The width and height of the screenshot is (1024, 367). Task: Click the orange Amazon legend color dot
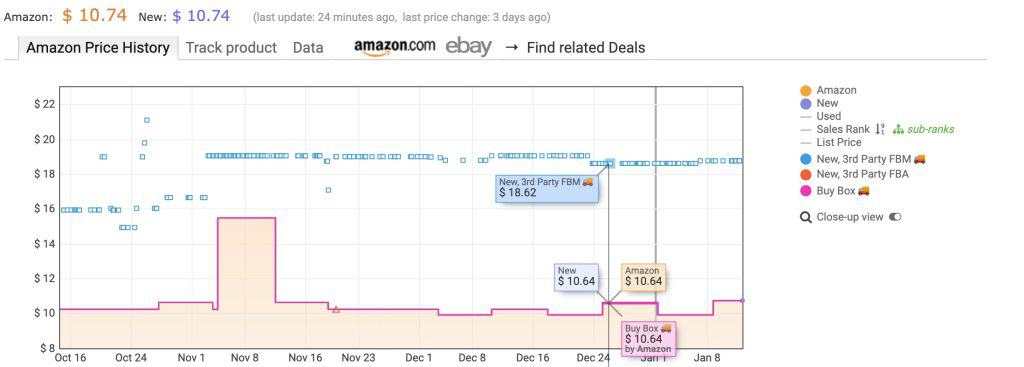tap(806, 91)
